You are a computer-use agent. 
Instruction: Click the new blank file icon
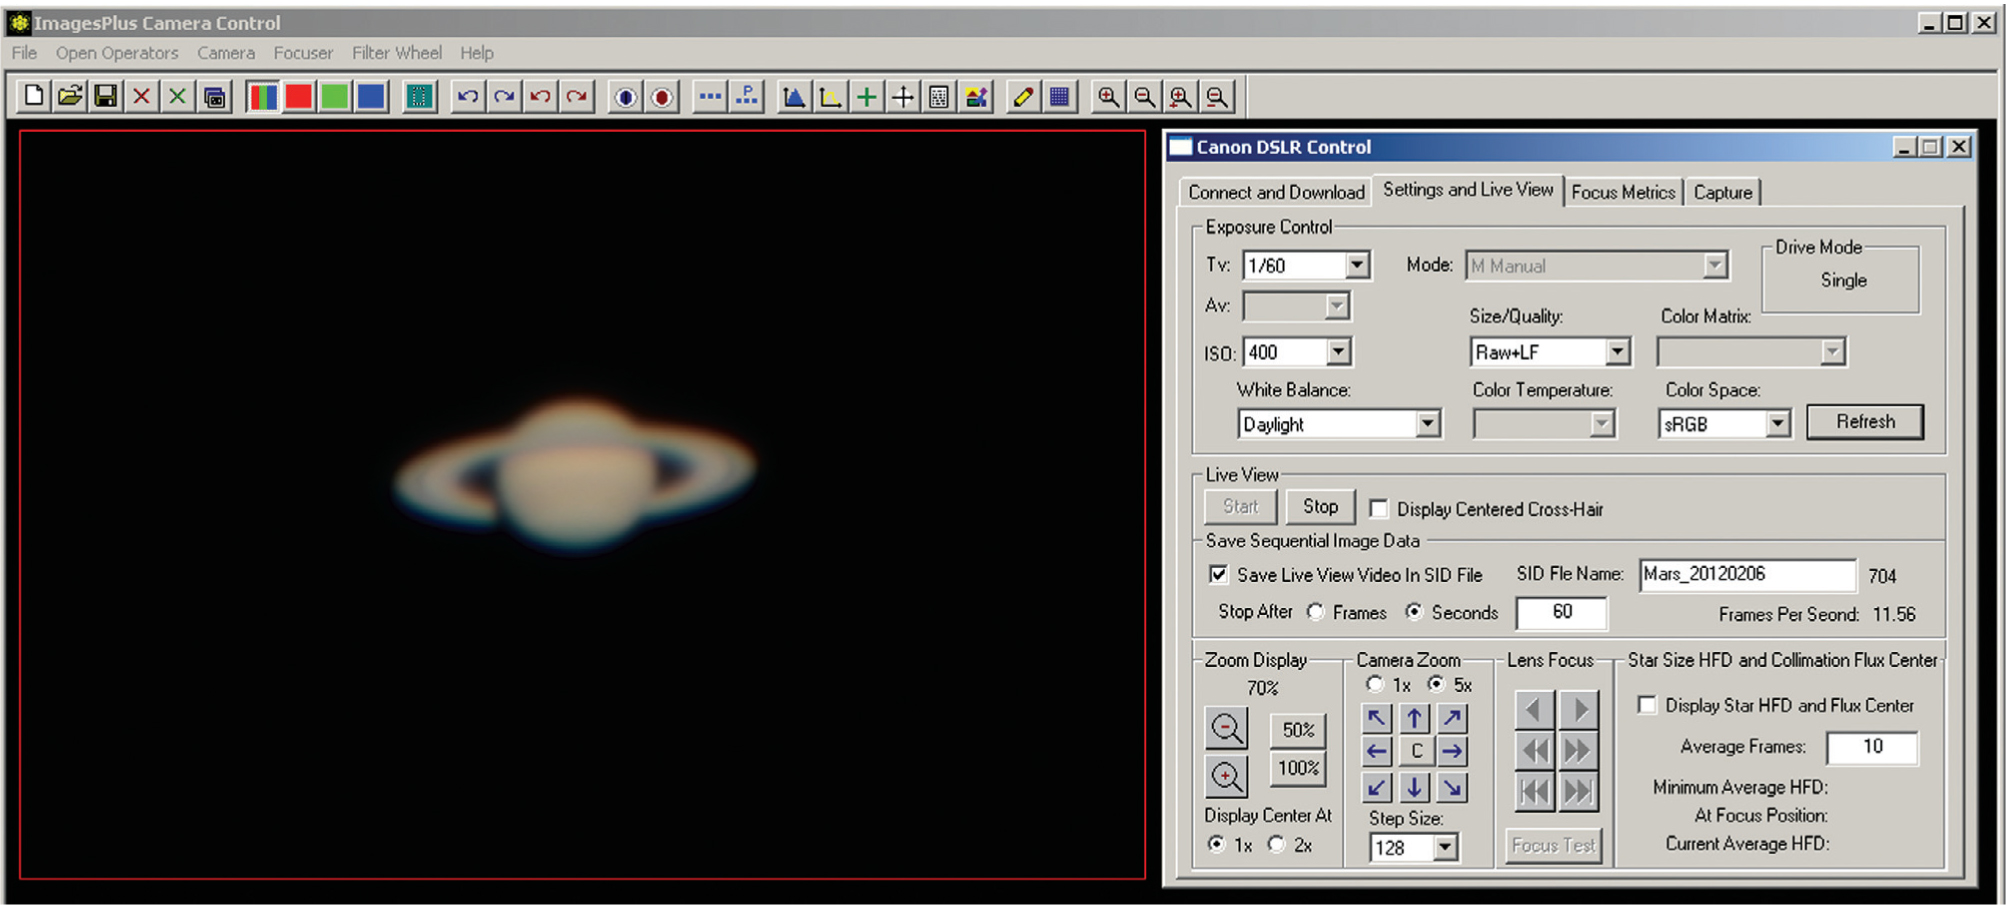coord(33,97)
